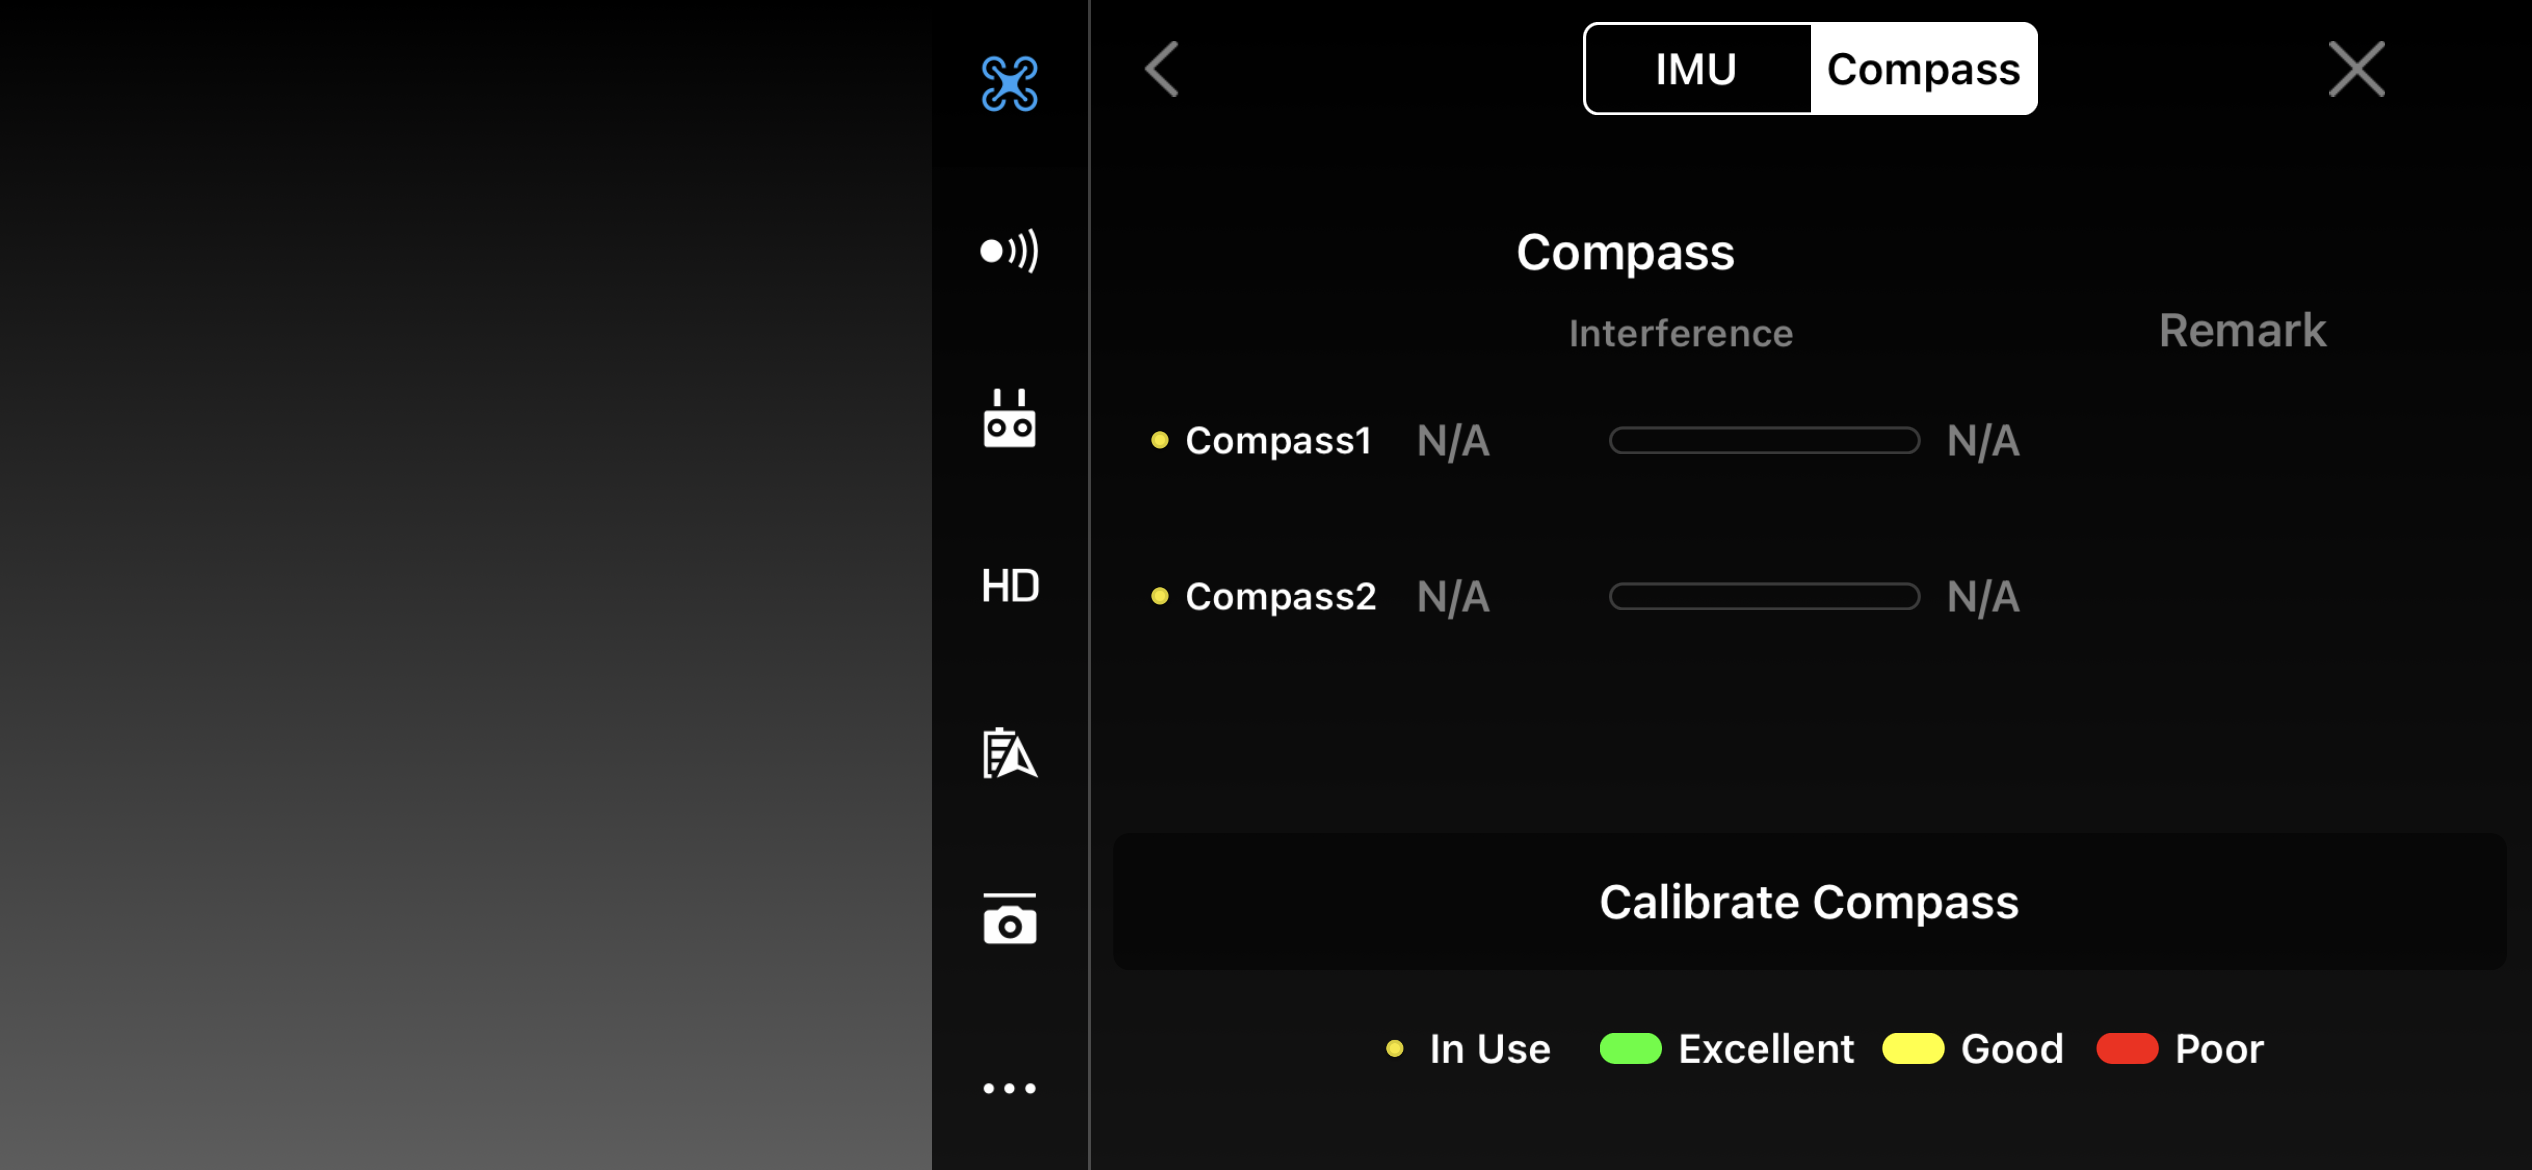Open the aircraft battery settings icon
This screenshot has height=1170, width=2532.
(x=1009, y=753)
